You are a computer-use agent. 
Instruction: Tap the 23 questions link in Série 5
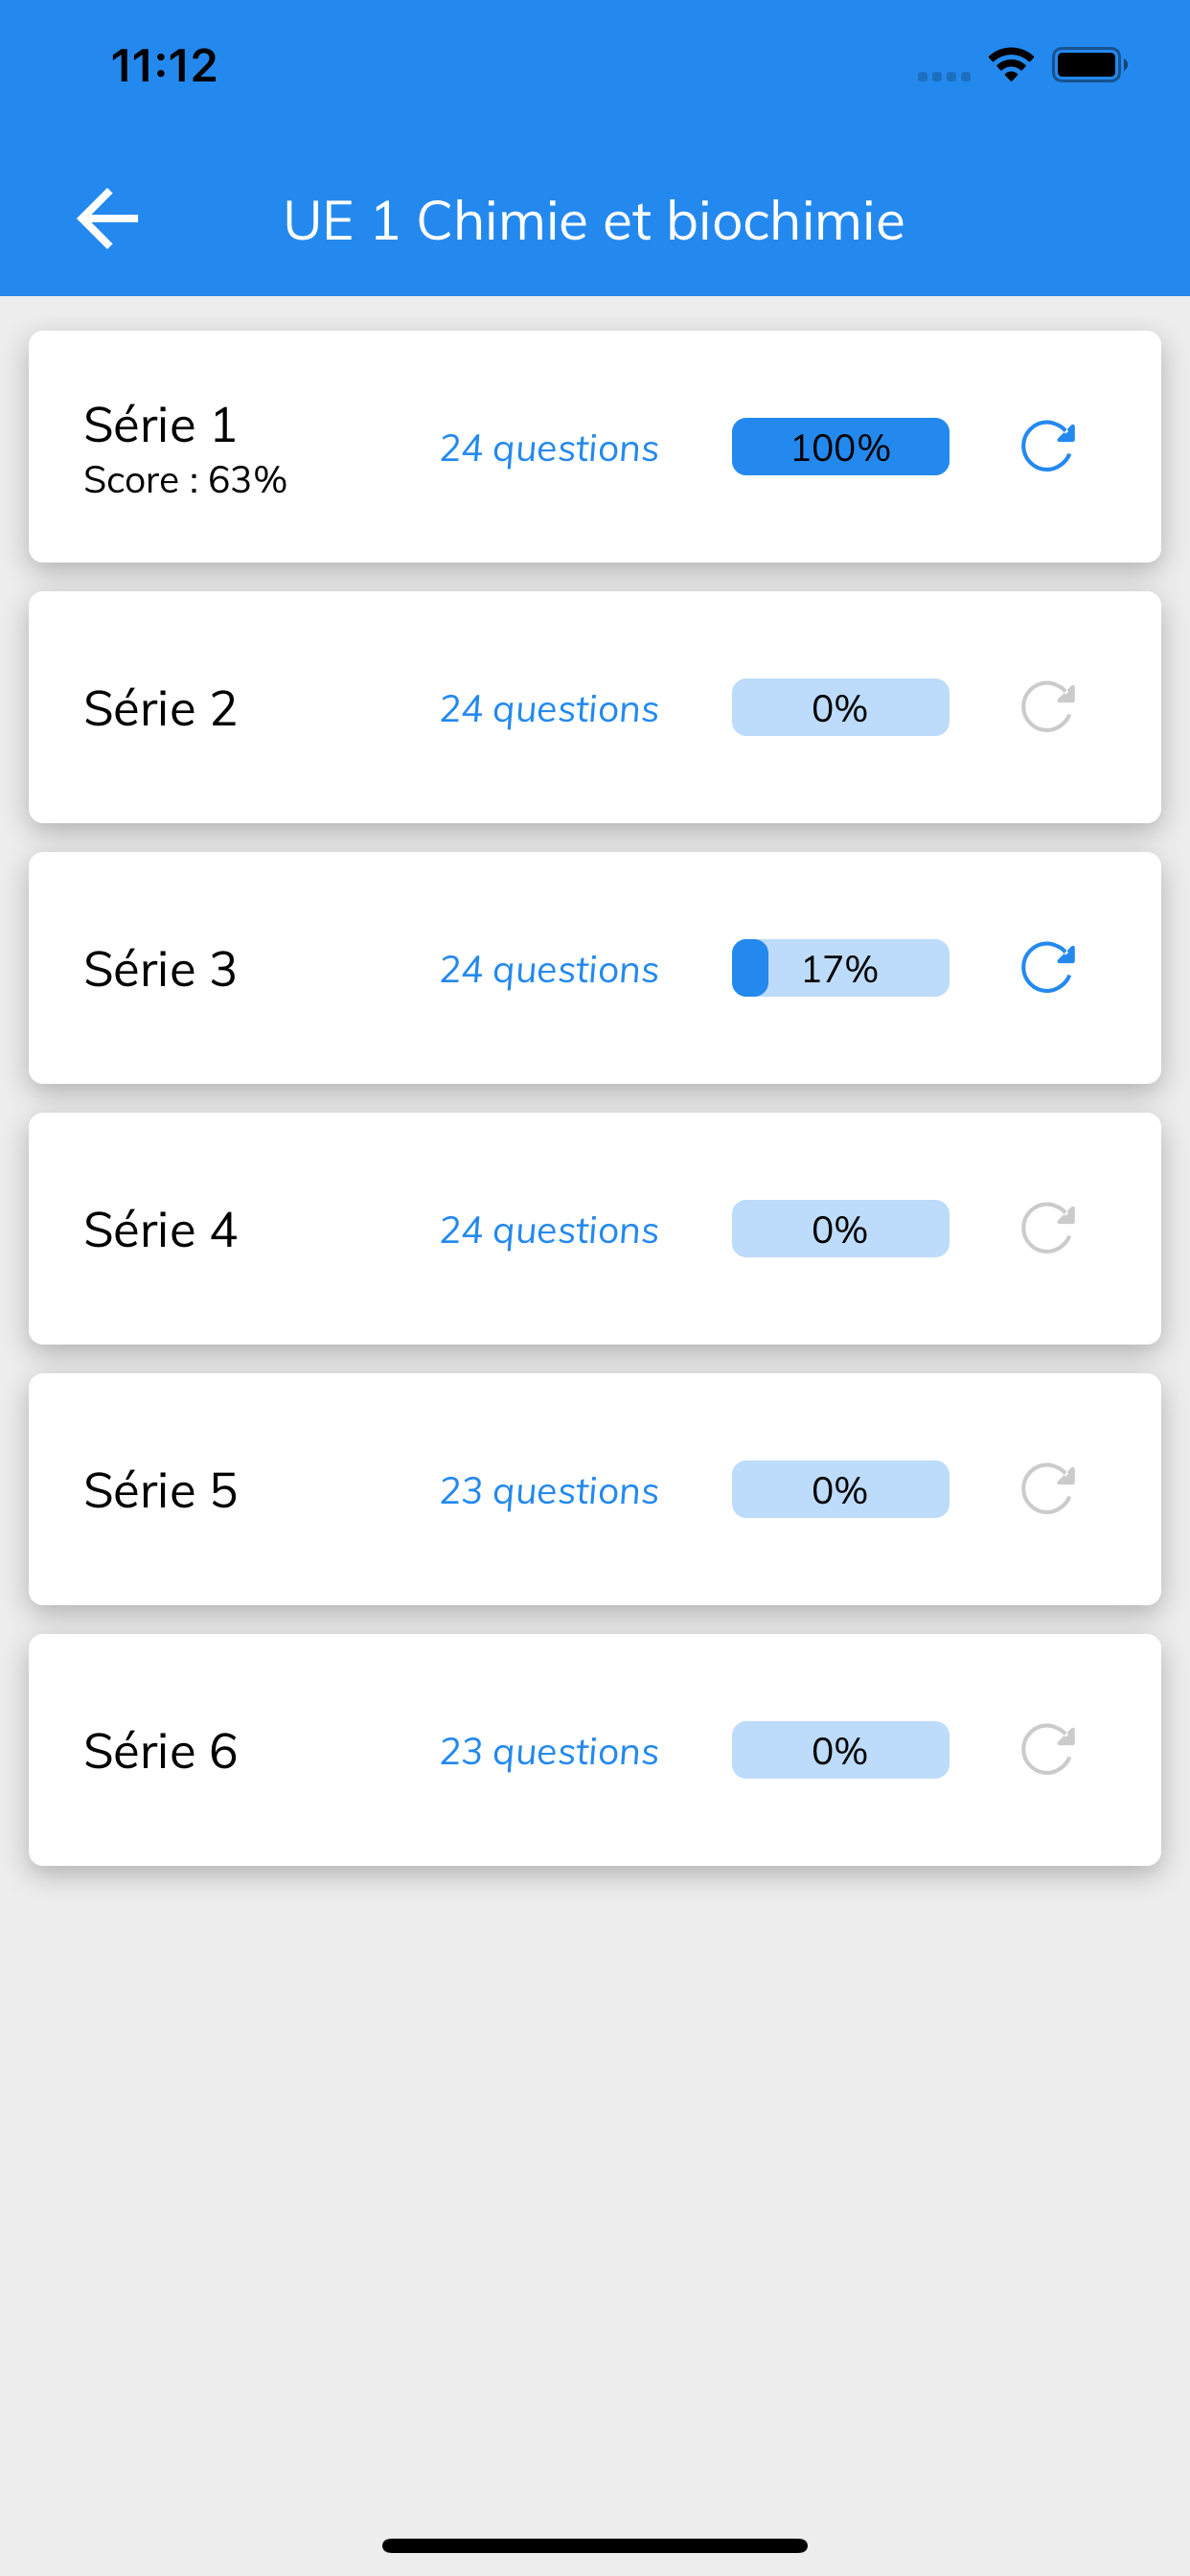click(549, 1492)
